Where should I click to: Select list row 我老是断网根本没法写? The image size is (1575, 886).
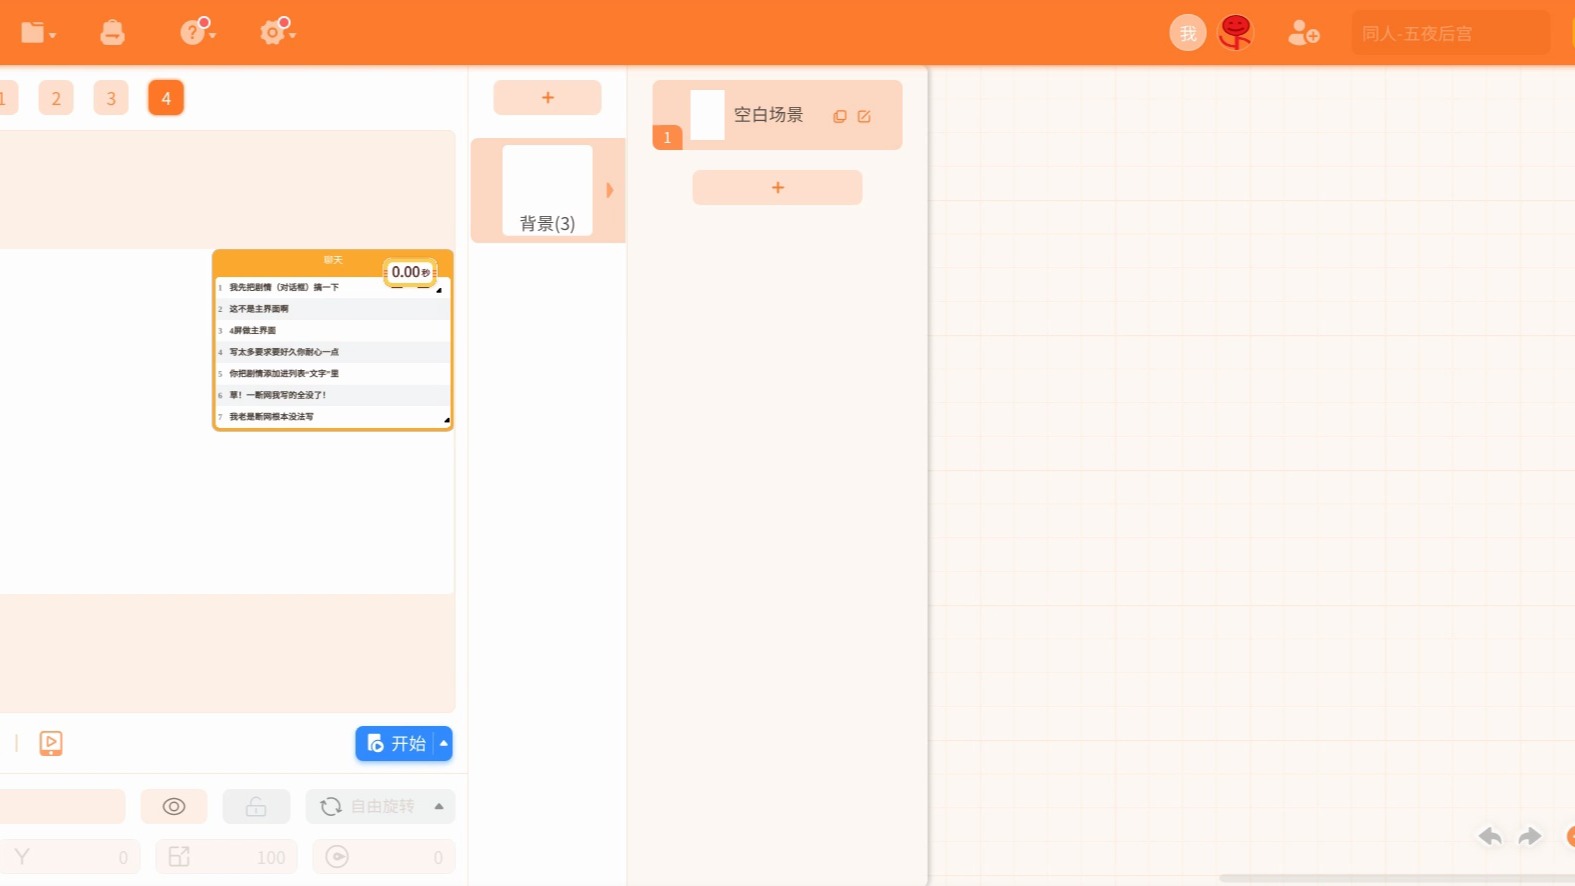333,416
